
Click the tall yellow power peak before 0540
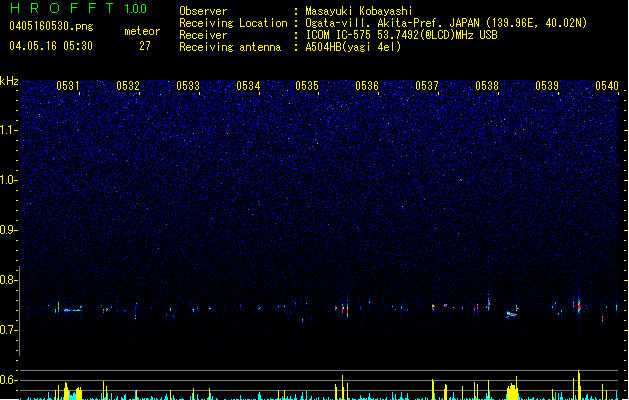tap(579, 385)
